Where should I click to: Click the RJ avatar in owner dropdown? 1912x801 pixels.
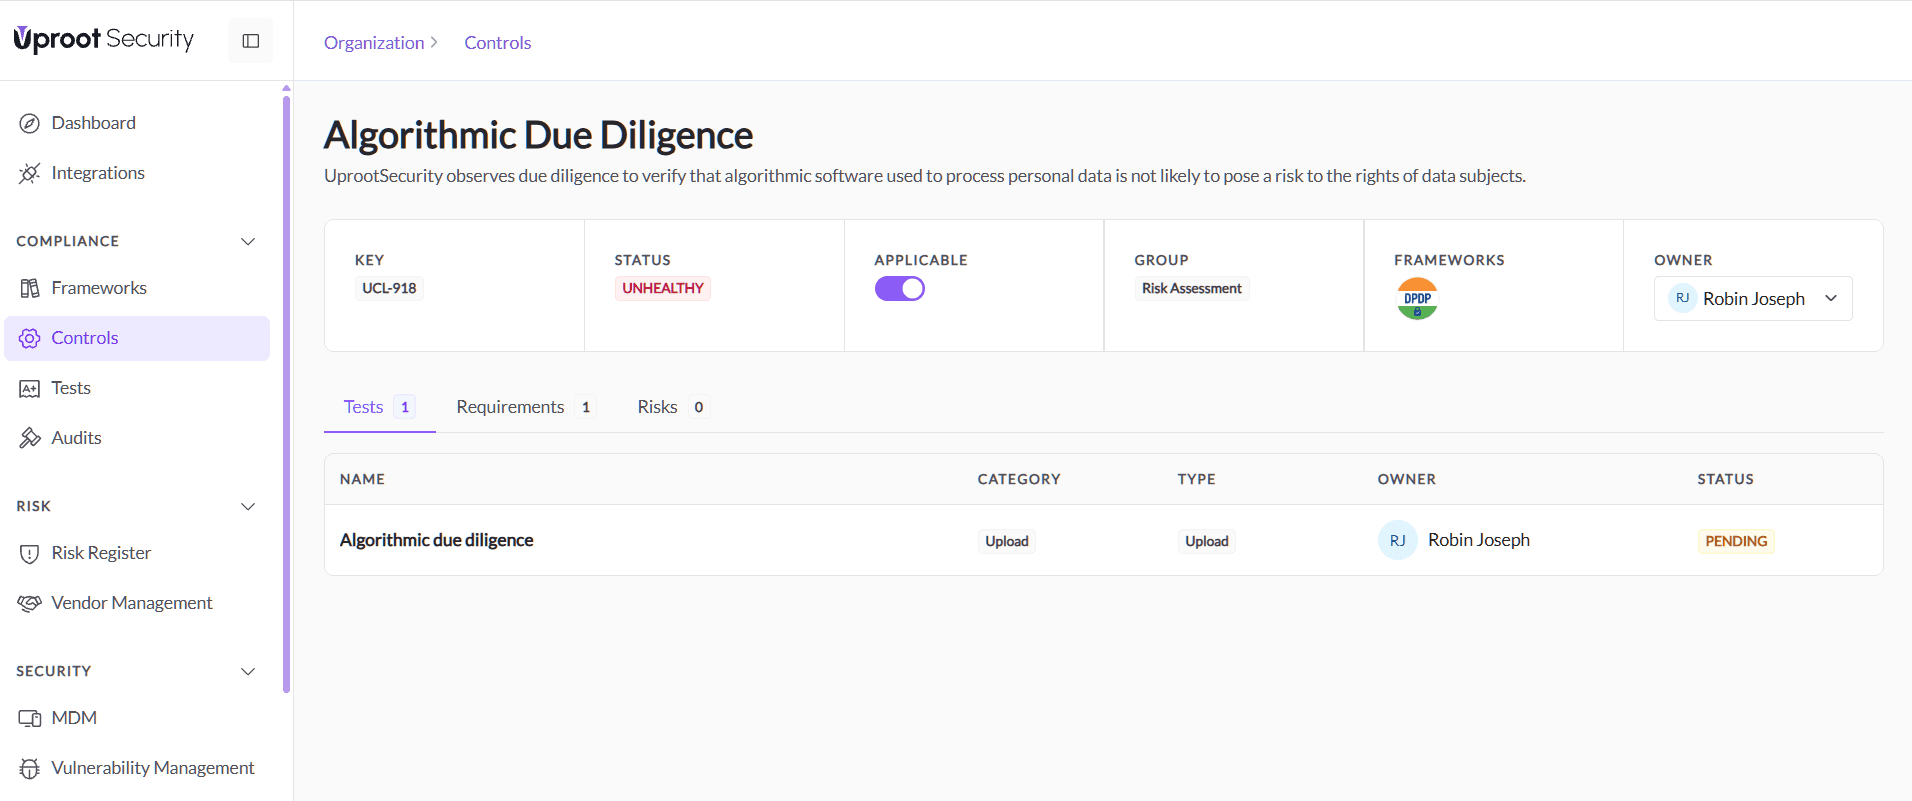point(1682,298)
